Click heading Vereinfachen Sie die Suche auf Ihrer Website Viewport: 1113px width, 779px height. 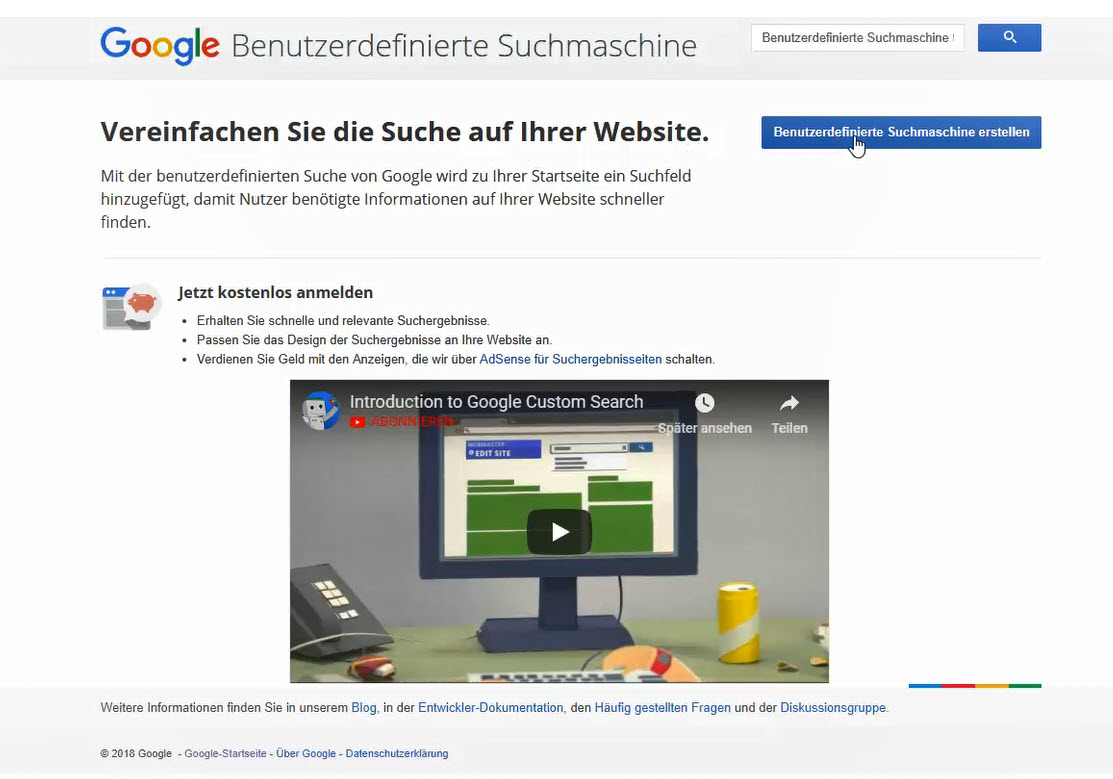coord(405,132)
